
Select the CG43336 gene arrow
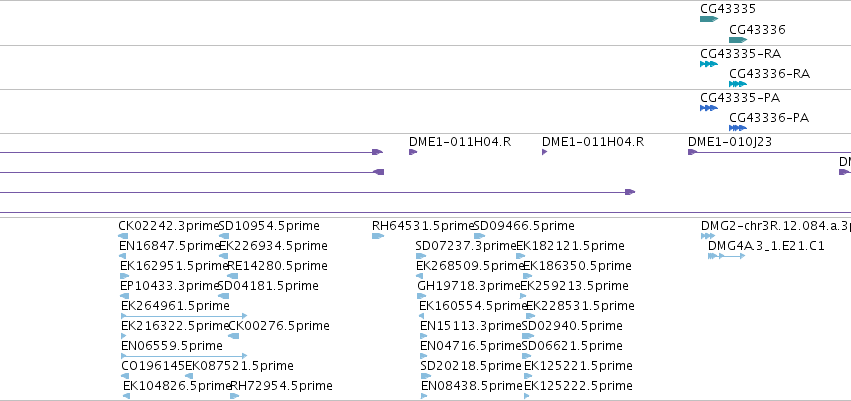coord(738,40)
